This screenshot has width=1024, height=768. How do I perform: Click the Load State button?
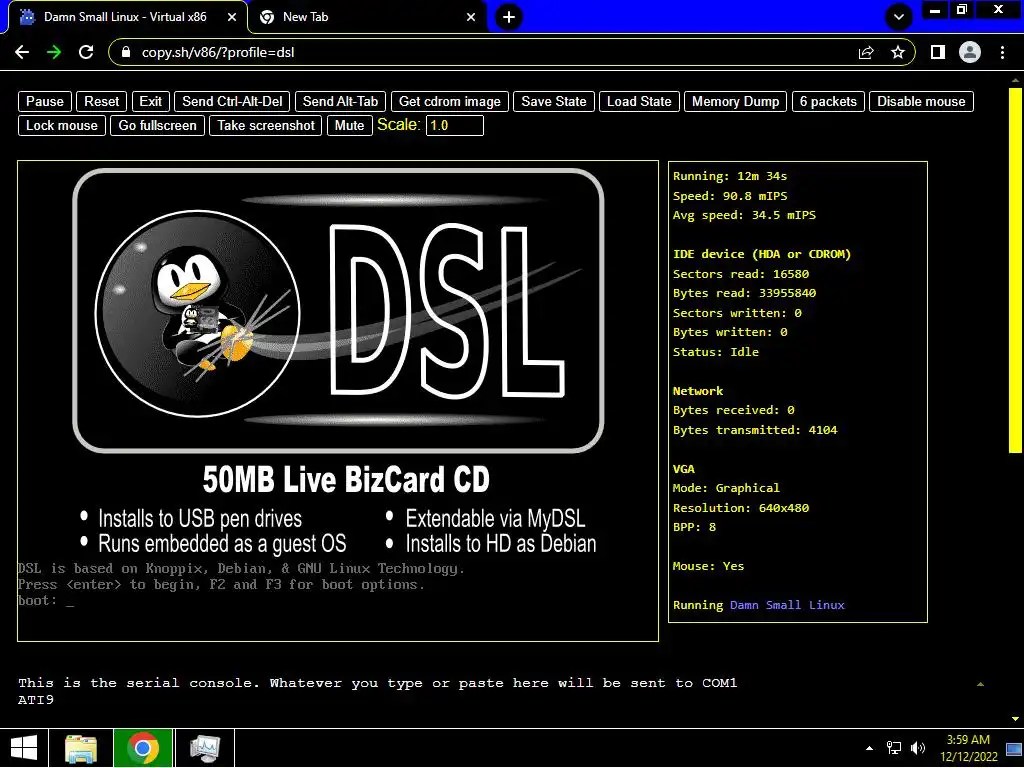click(639, 101)
